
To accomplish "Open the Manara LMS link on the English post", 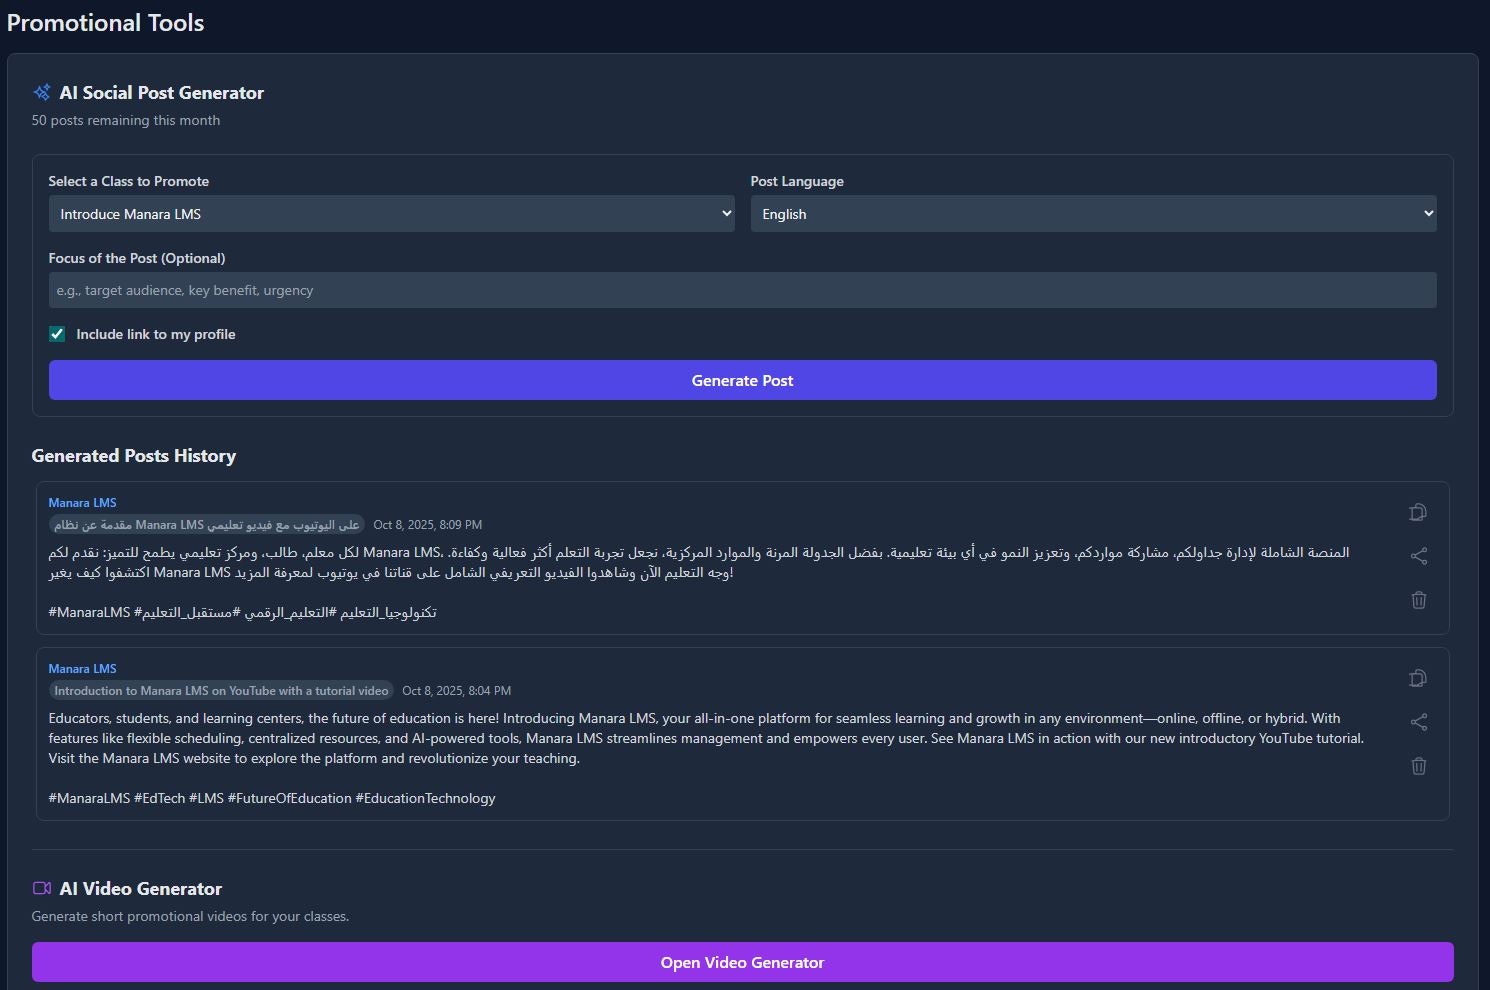I will coord(82,668).
